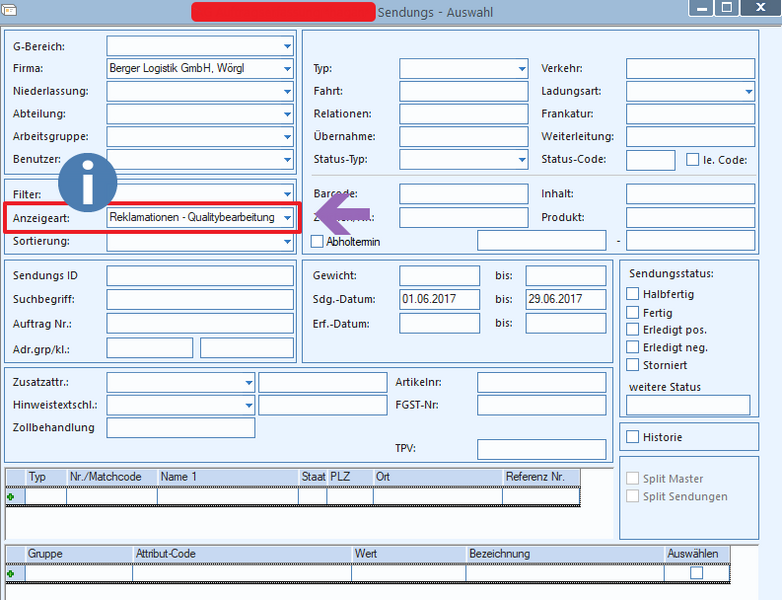The width and height of the screenshot is (782, 600).
Task: Enable the Historie checkbox
Action: (632, 437)
